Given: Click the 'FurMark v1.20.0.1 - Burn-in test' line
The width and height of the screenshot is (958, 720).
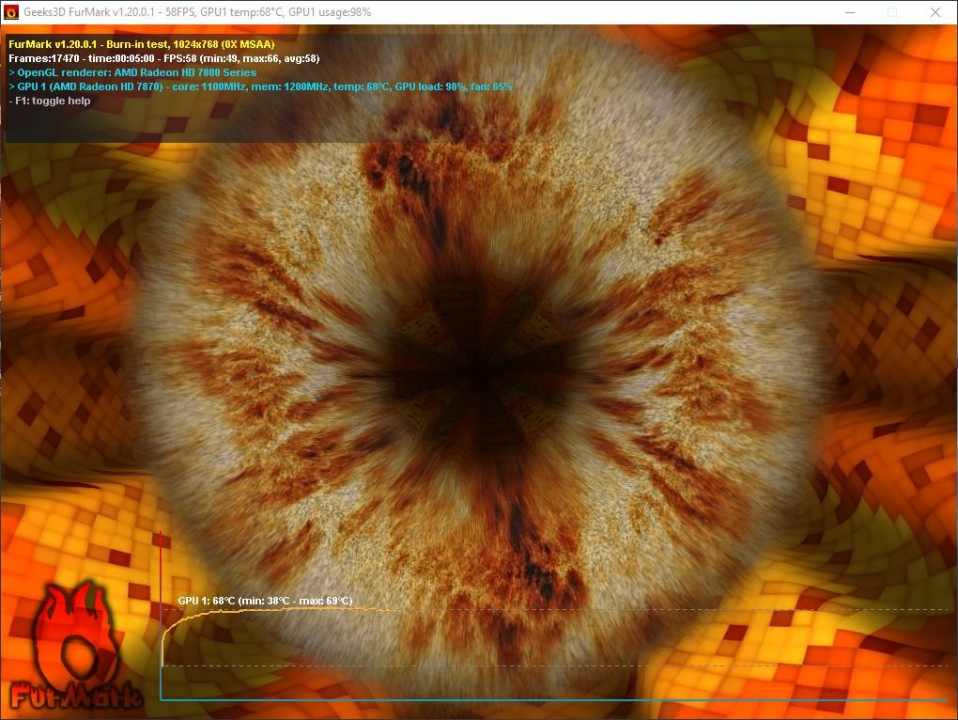Looking at the screenshot, I should 141,44.
